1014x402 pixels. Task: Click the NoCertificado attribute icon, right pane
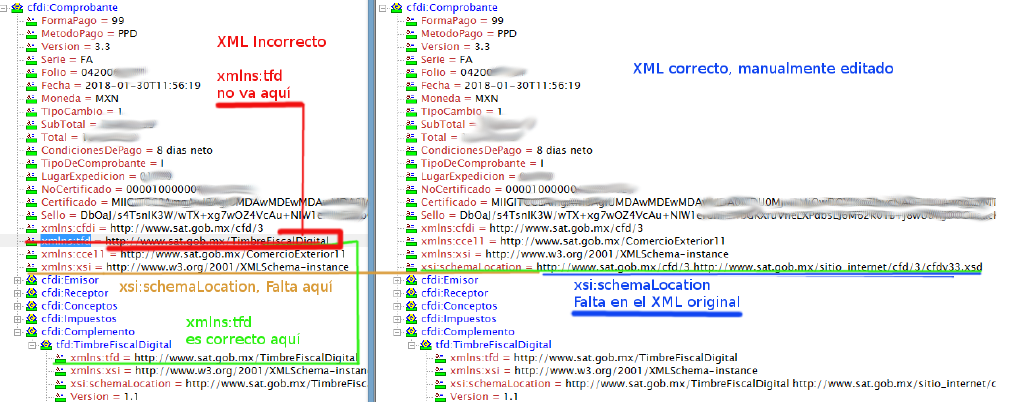tap(411, 189)
